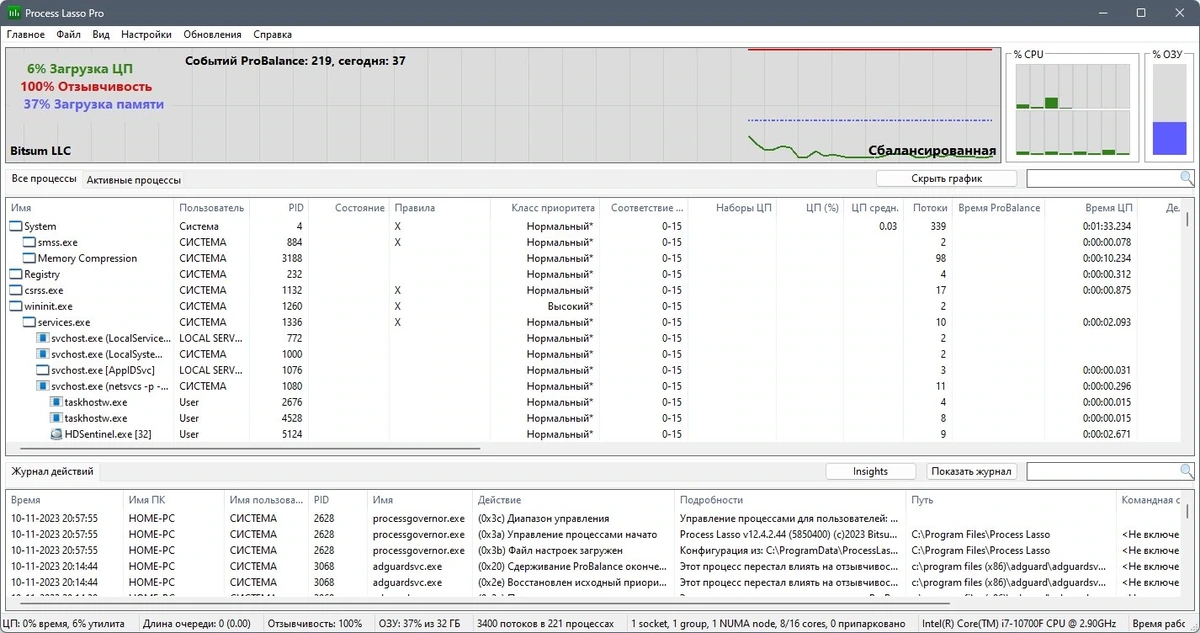Click the Время ProBalance column header

click(1000, 208)
